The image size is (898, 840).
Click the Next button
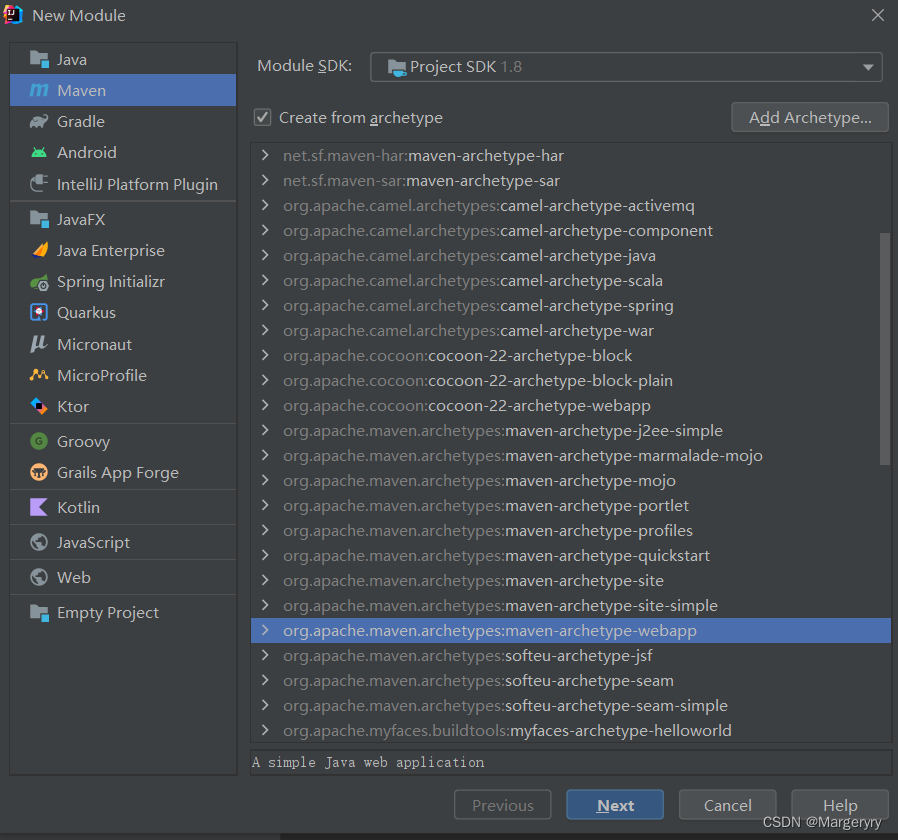coord(614,804)
